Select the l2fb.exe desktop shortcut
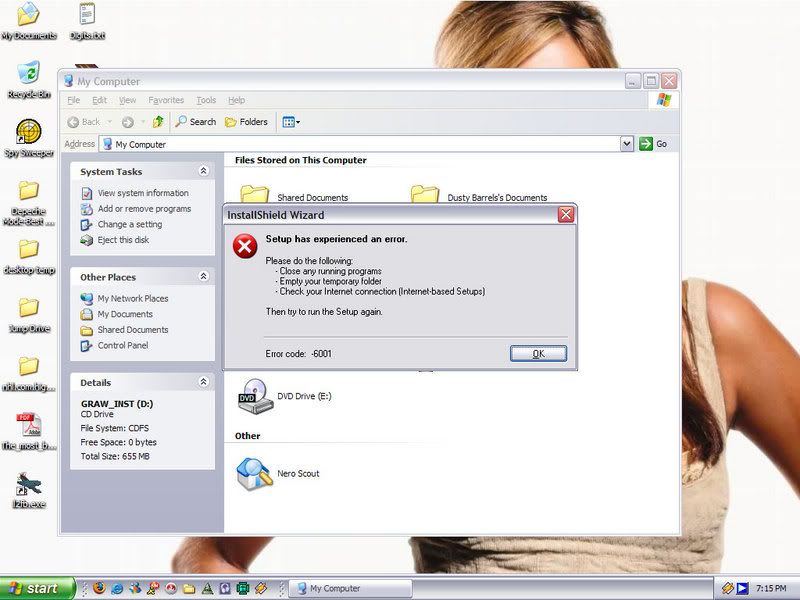The width and height of the screenshot is (800, 600). point(29,490)
